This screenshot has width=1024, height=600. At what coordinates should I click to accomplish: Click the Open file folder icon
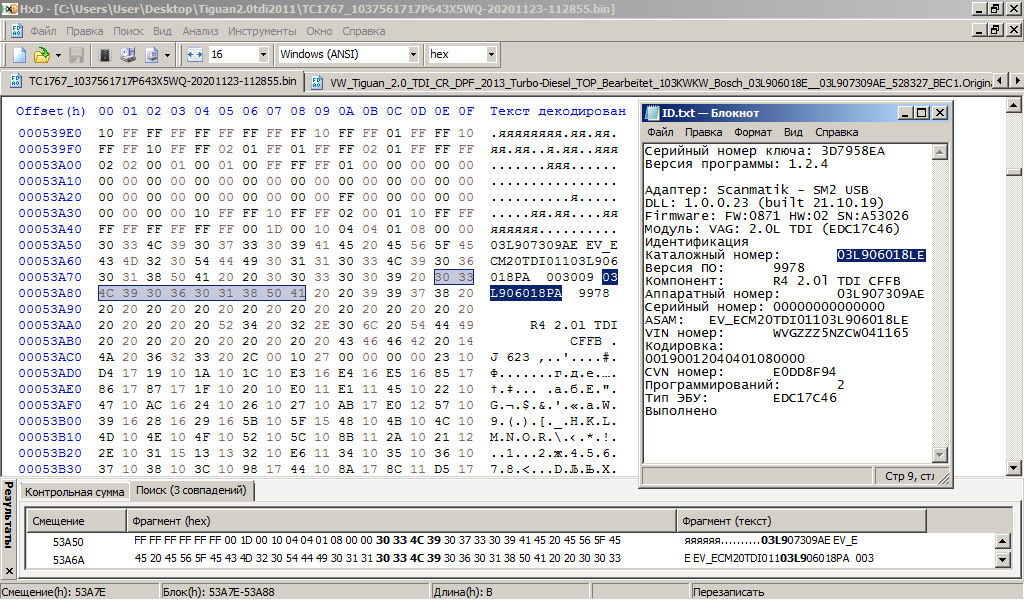[x=41, y=54]
